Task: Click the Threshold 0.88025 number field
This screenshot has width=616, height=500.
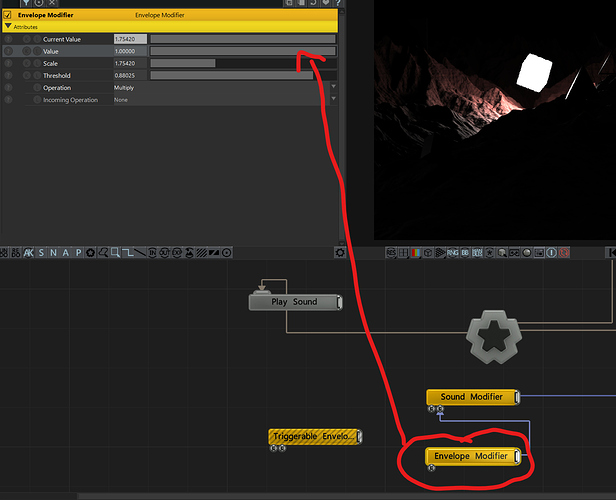Action: pyautogui.click(x=130, y=75)
